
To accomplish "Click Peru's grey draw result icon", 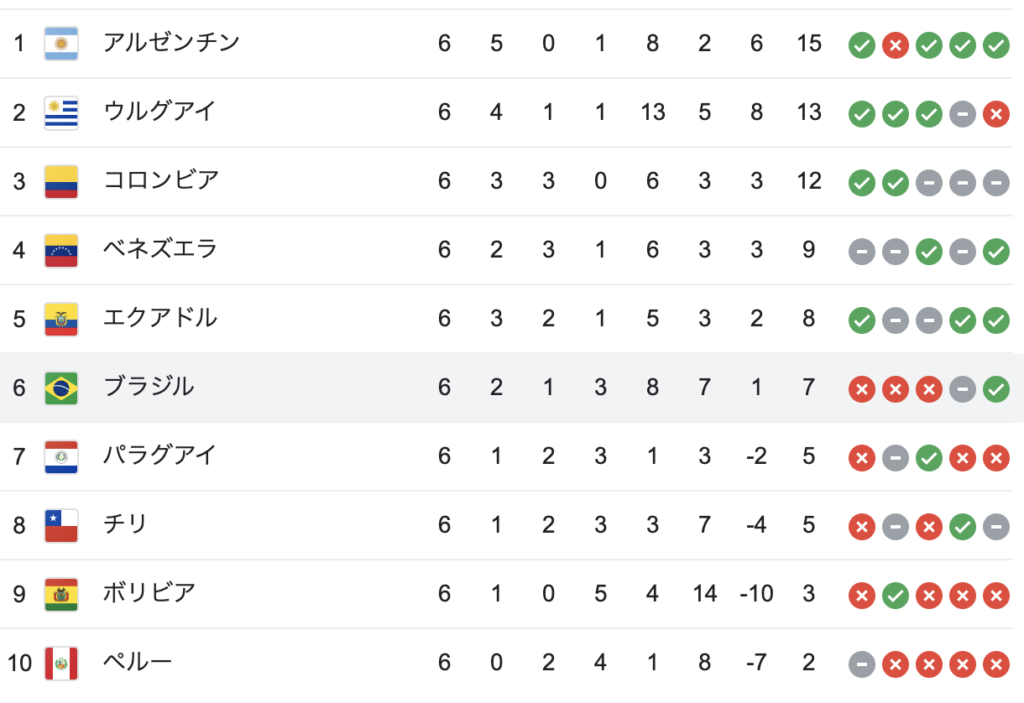I will (x=862, y=664).
